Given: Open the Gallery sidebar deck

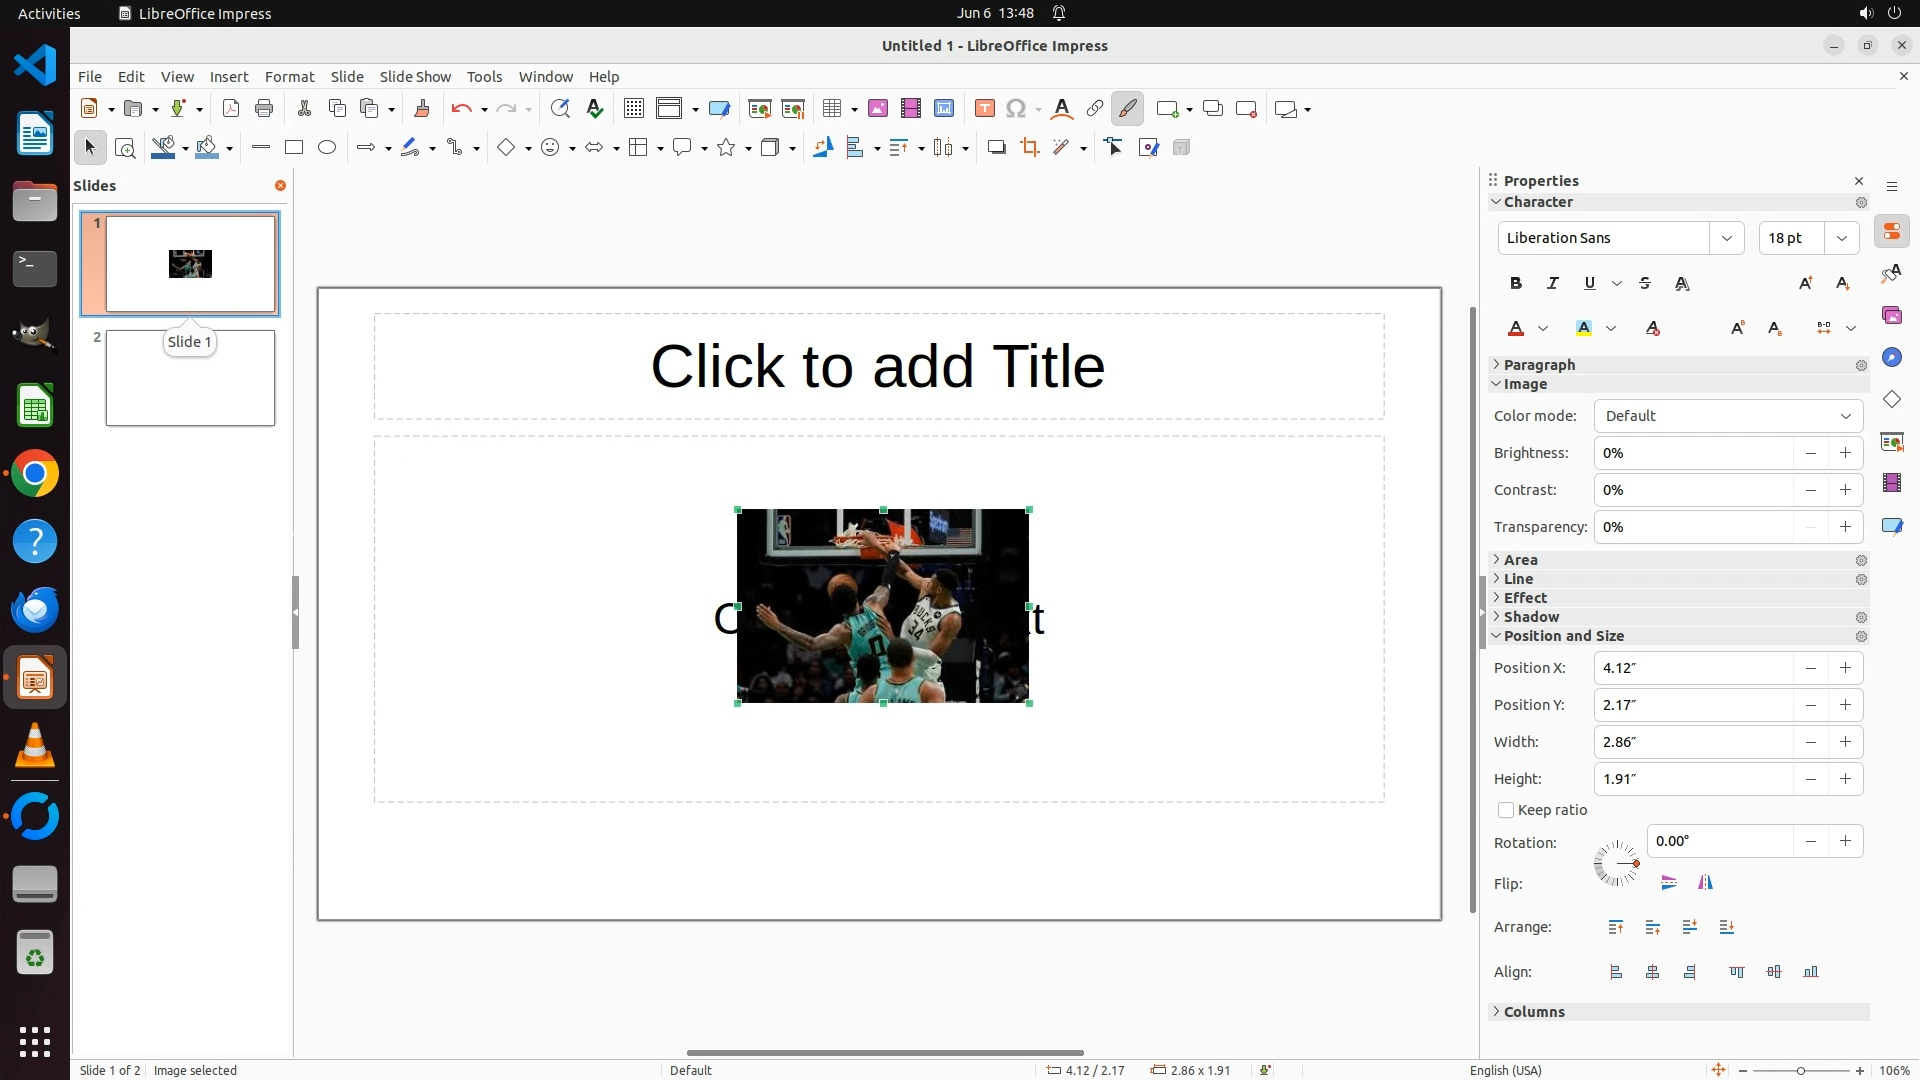Looking at the screenshot, I should pos(1891,316).
